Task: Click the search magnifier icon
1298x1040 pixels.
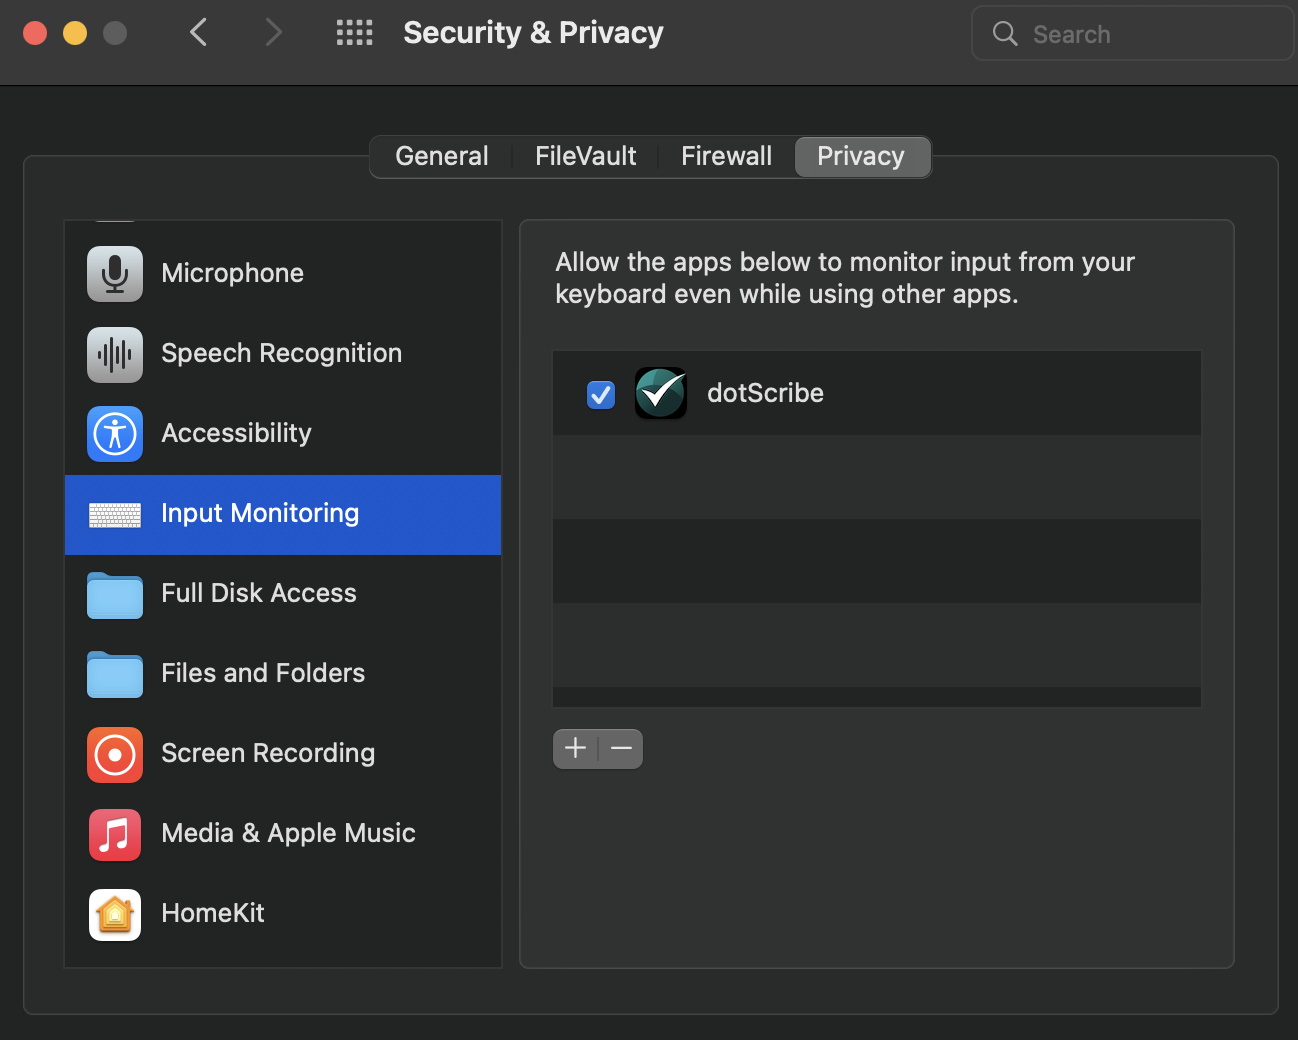Action: 1005,34
